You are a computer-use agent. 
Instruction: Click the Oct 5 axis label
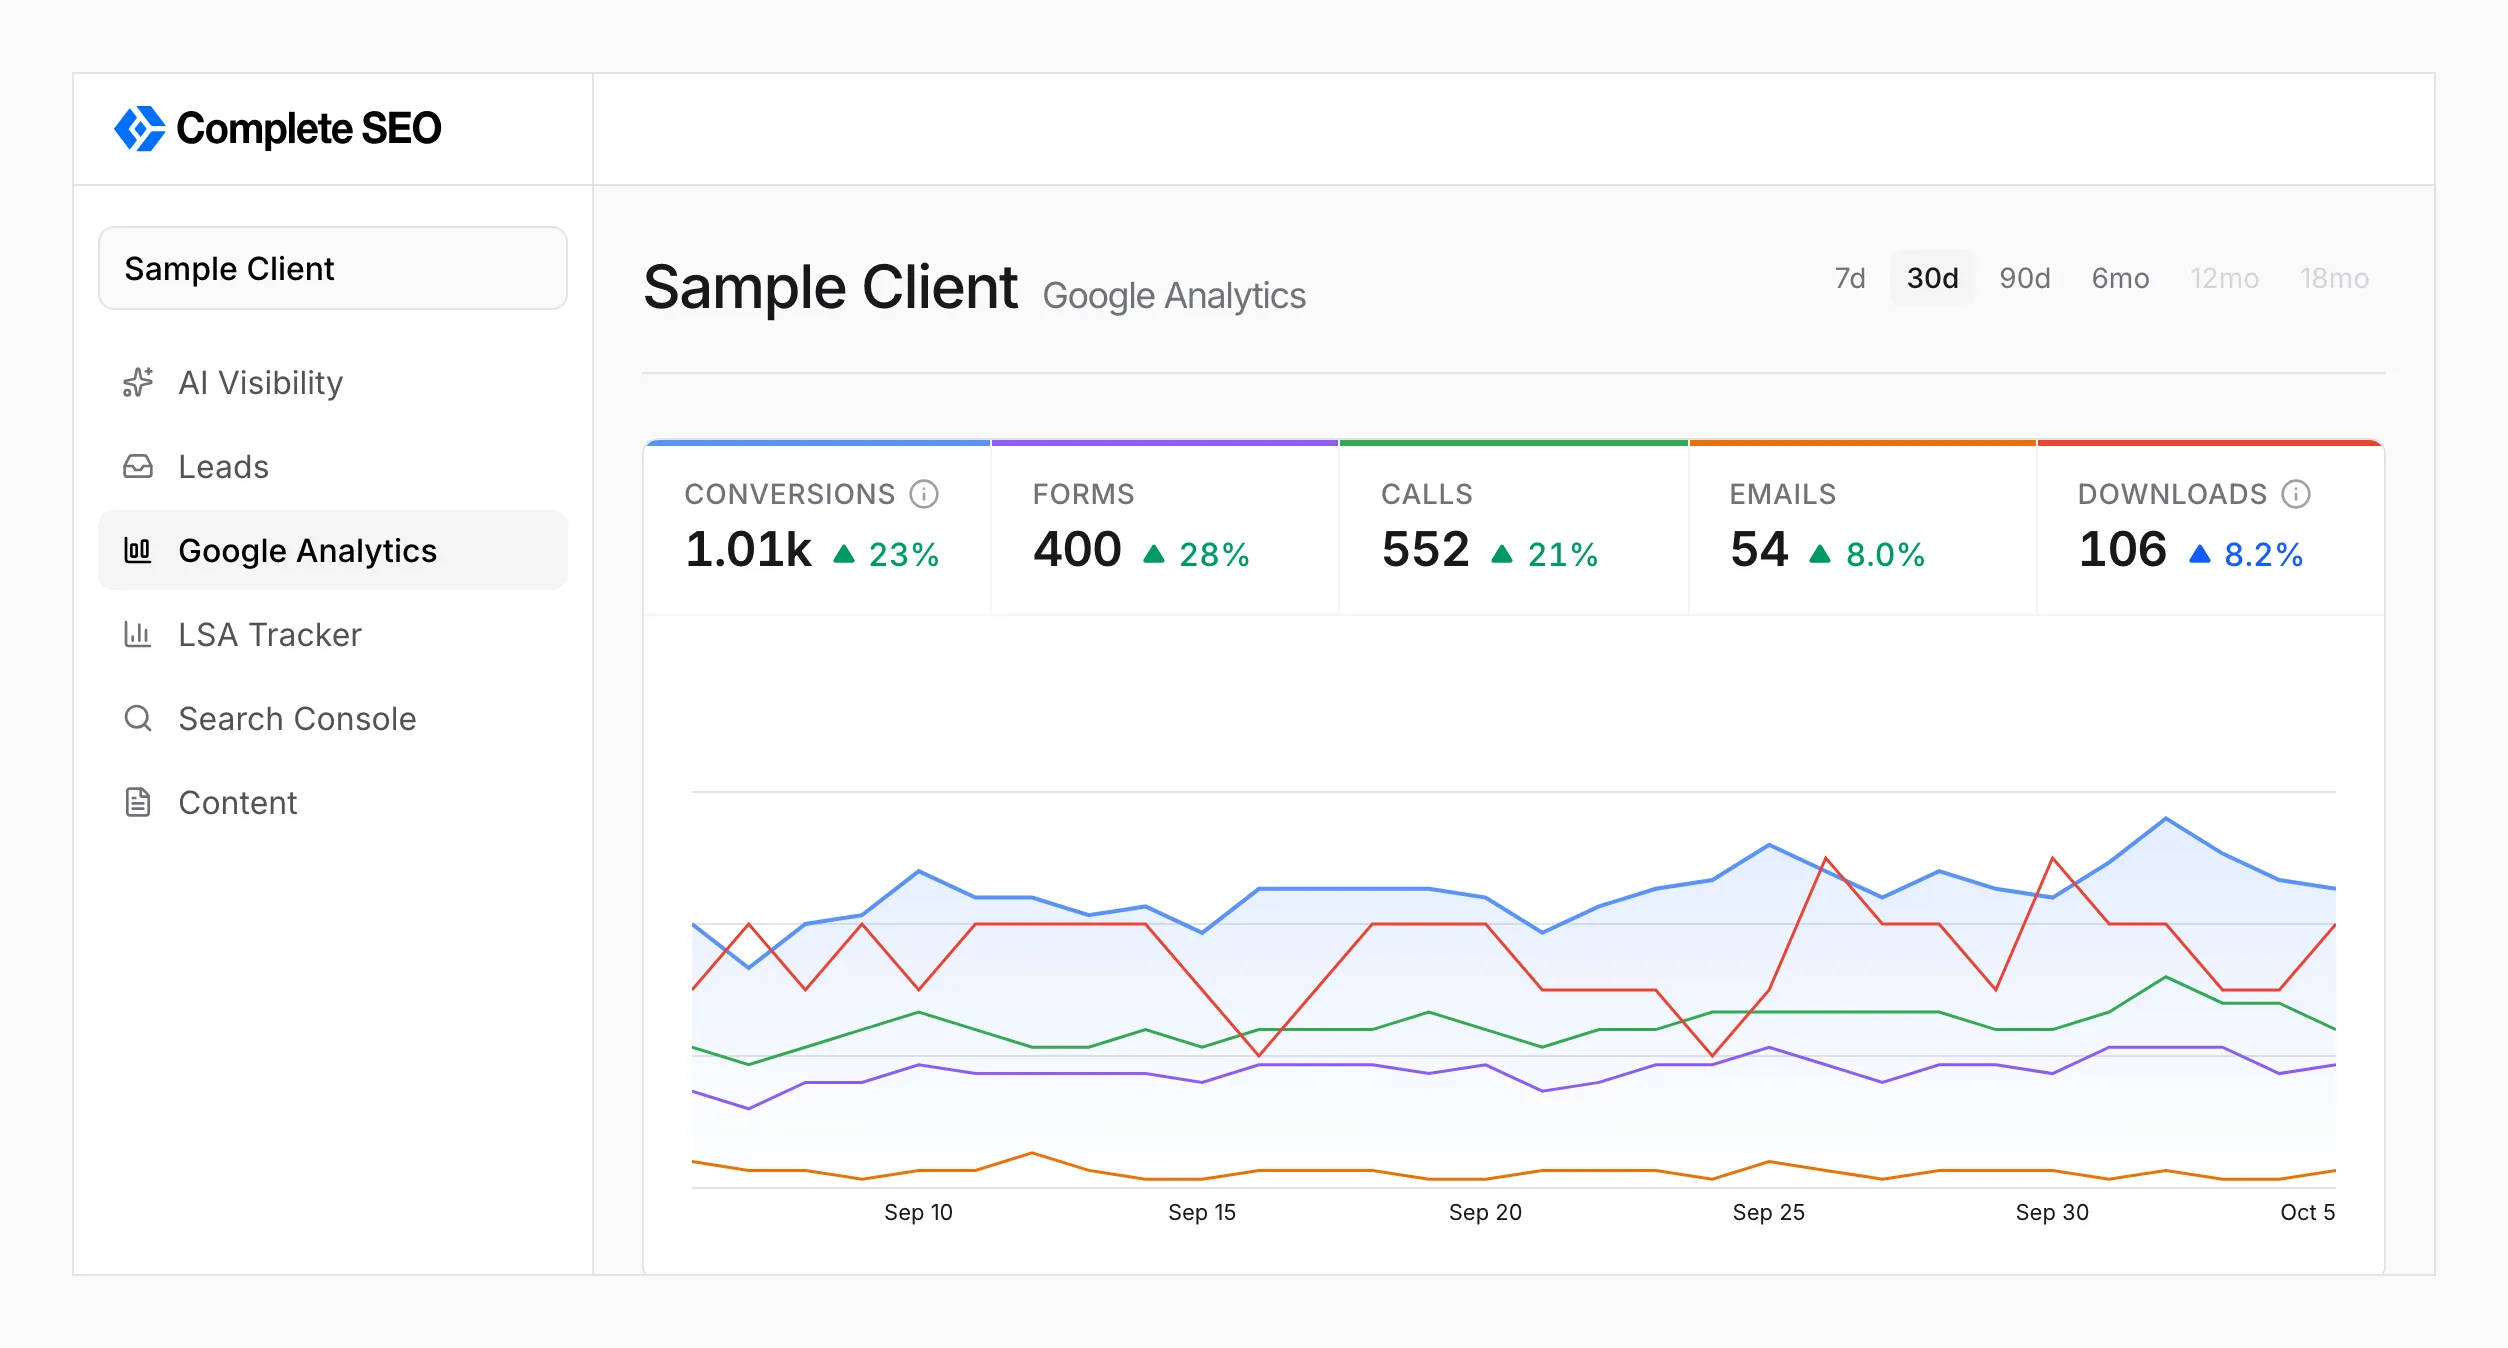[2307, 1212]
